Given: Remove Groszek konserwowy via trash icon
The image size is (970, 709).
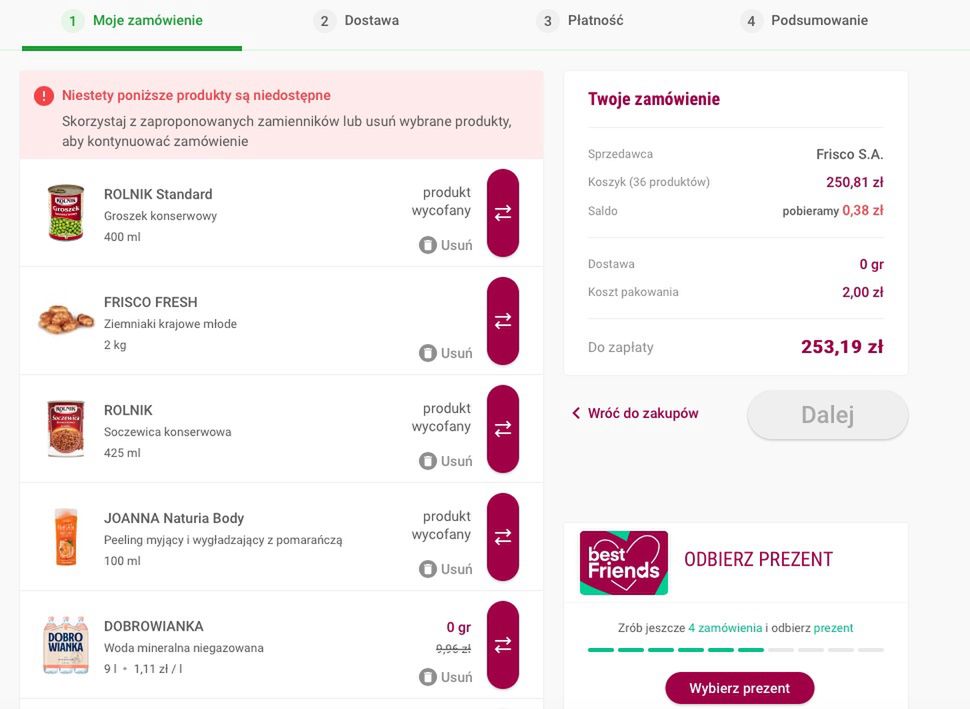Looking at the screenshot, I should pos(445,245).
